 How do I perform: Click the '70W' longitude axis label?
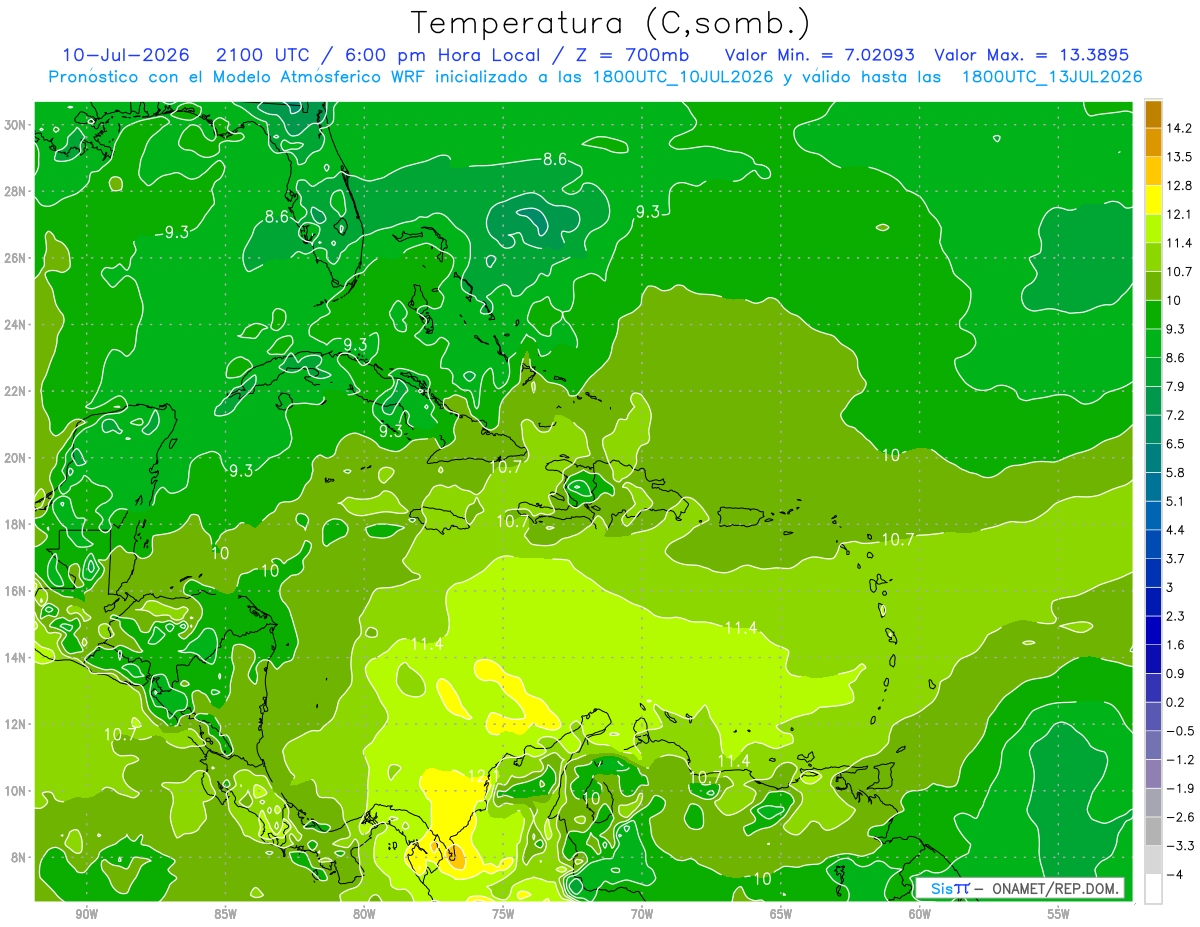642,914
